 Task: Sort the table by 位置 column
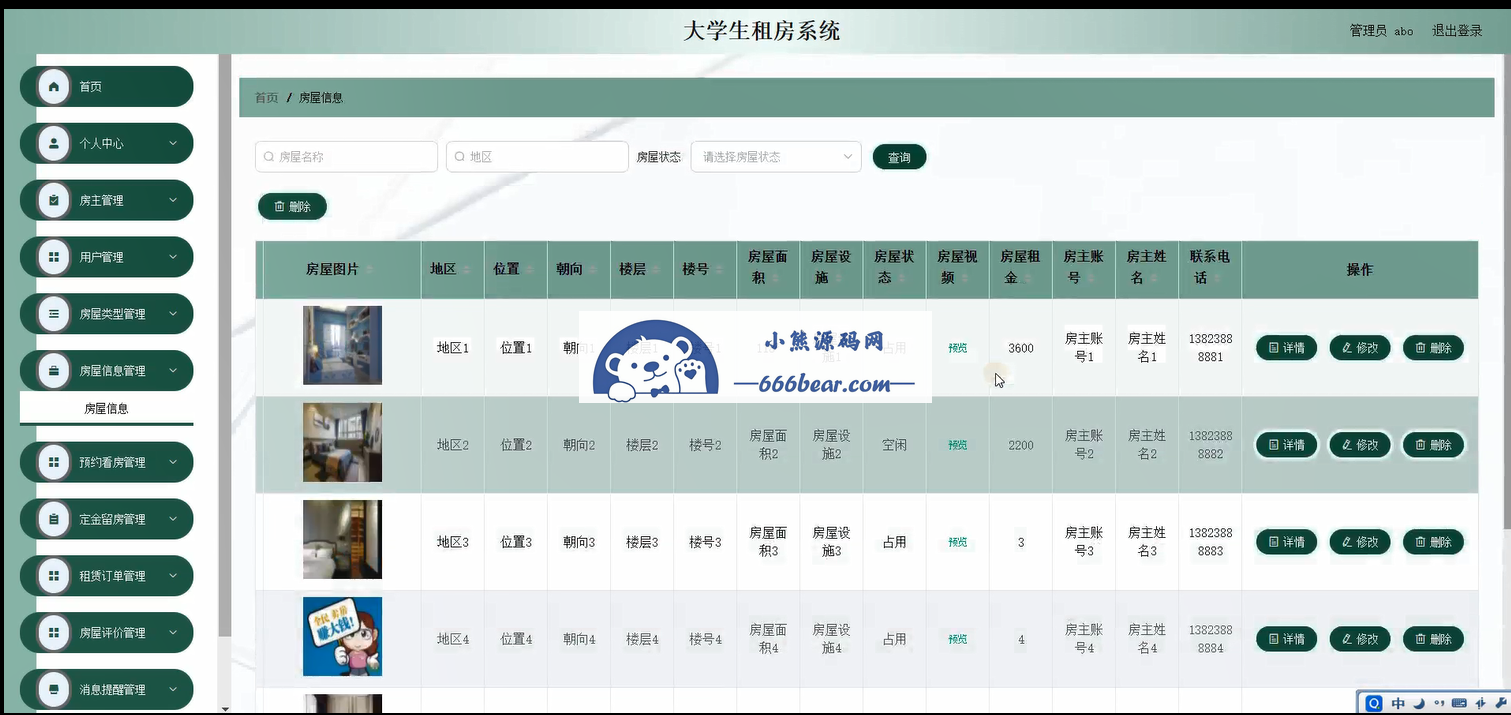528,270
